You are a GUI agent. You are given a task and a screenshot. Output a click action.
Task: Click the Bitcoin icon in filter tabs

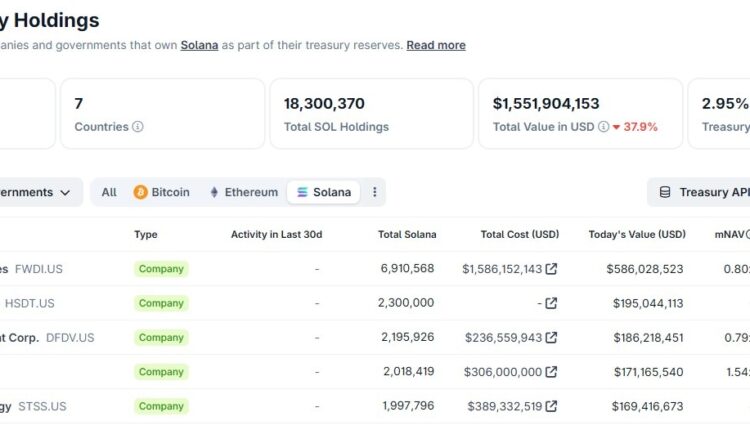(141, 192)
